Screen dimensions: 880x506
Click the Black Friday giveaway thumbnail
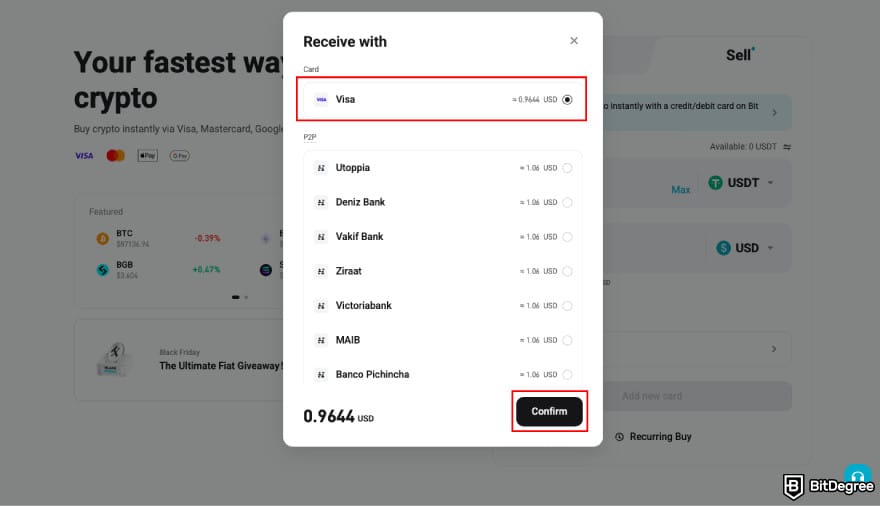pos(114,360)
